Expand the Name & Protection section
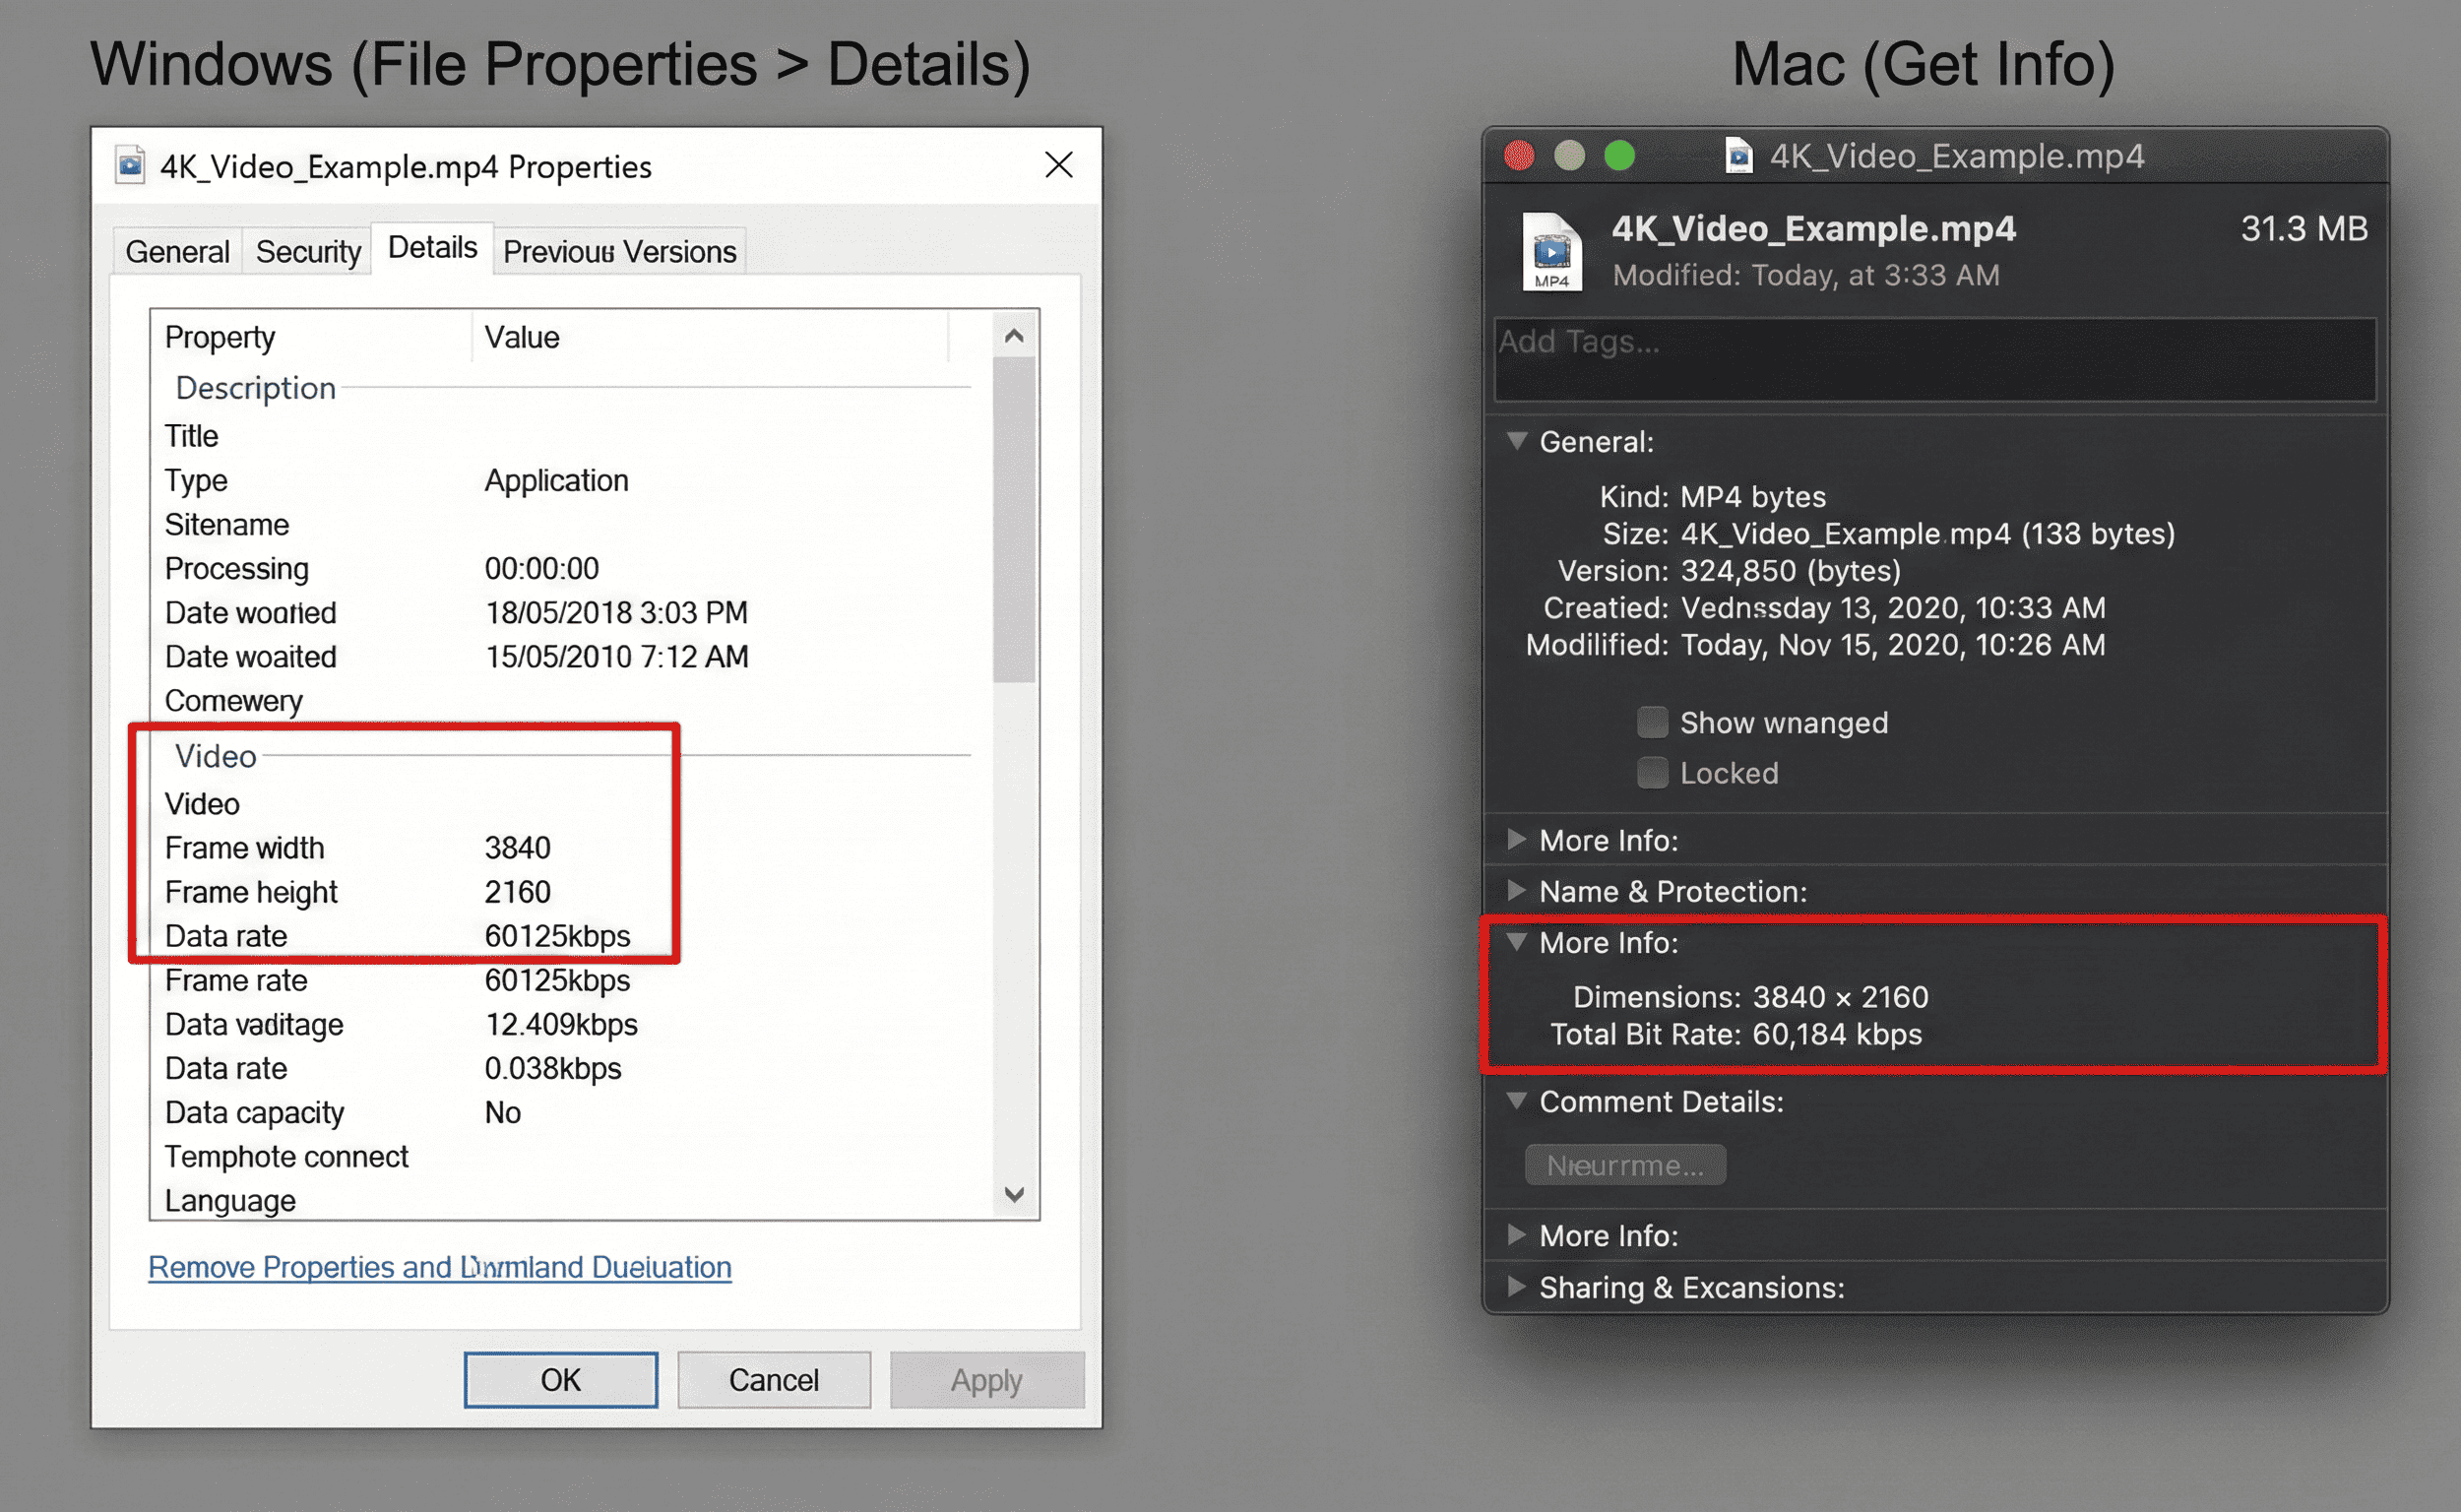Screen dimensions: 2461x1512 pyautogui.click(x=1518, y=891)
